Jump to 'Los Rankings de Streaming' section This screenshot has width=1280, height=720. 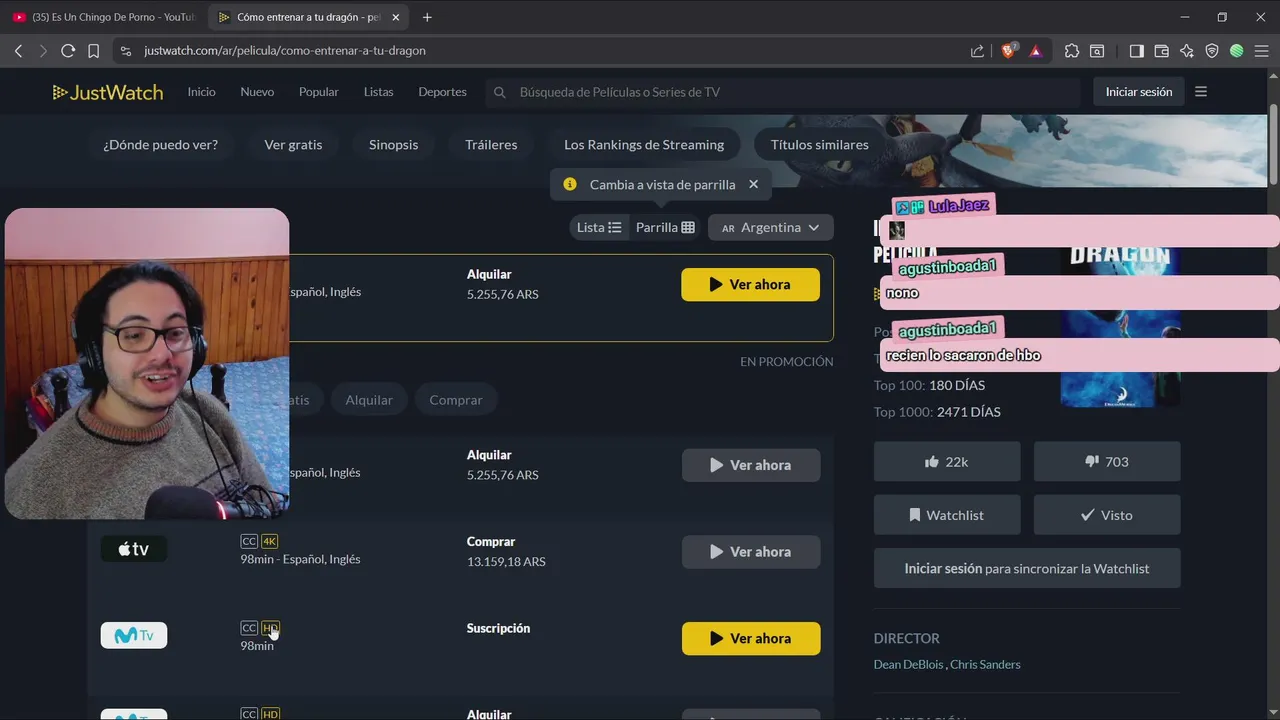(x=644, y=145)
